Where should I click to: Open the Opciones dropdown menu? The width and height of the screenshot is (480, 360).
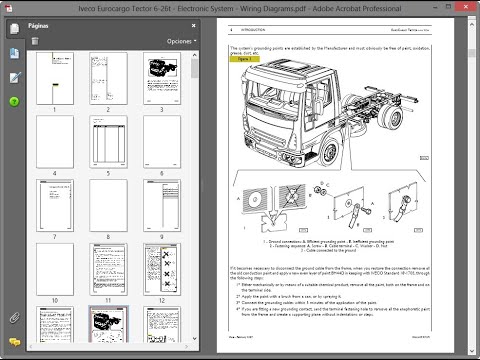tap(181, 41)
